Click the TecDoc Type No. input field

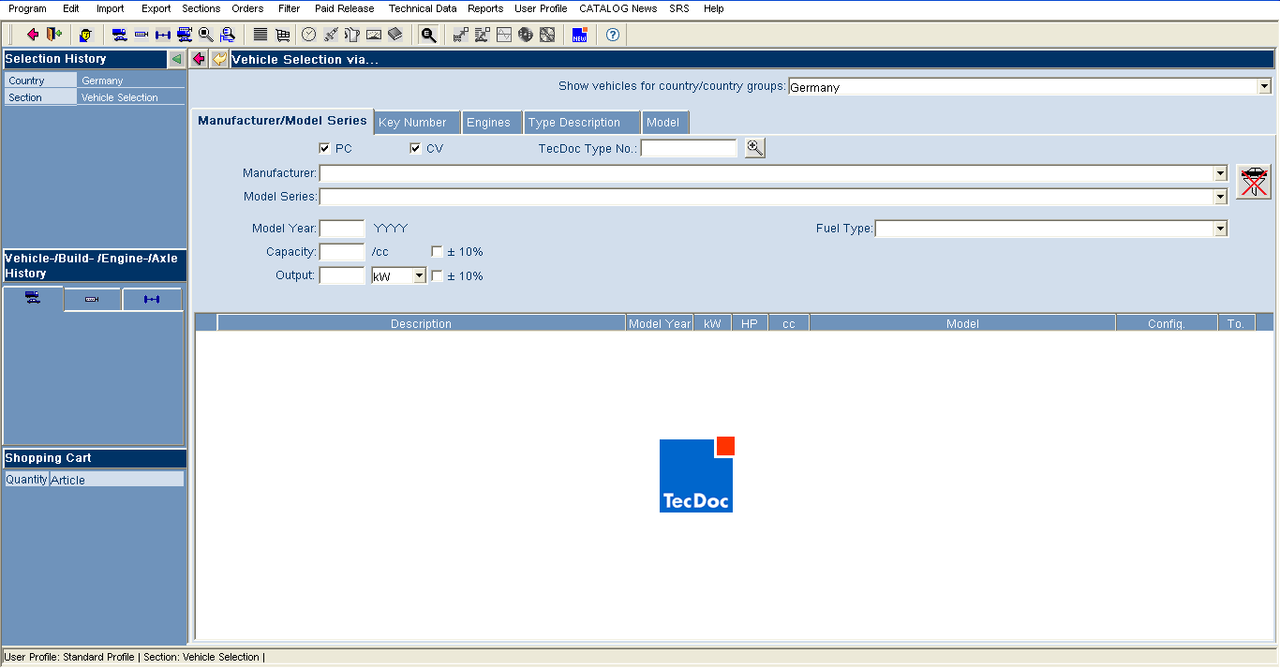689,148
